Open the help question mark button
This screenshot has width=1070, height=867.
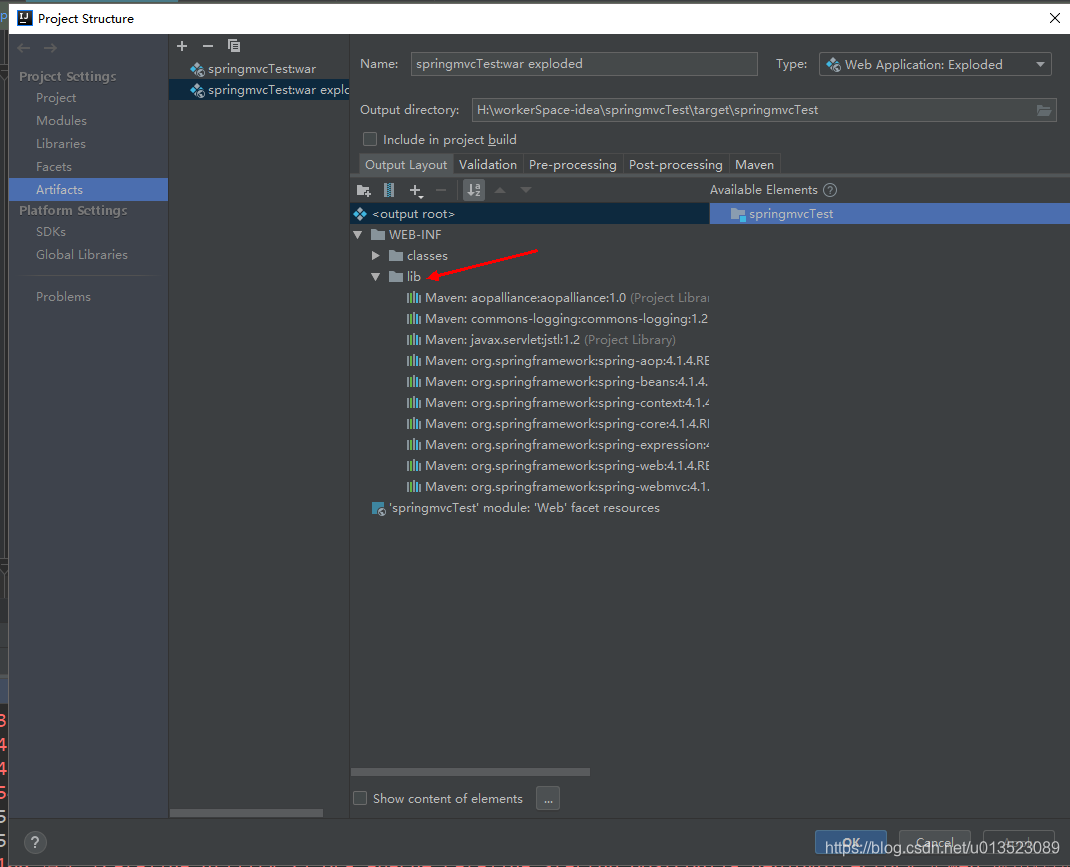pos(35,842)
